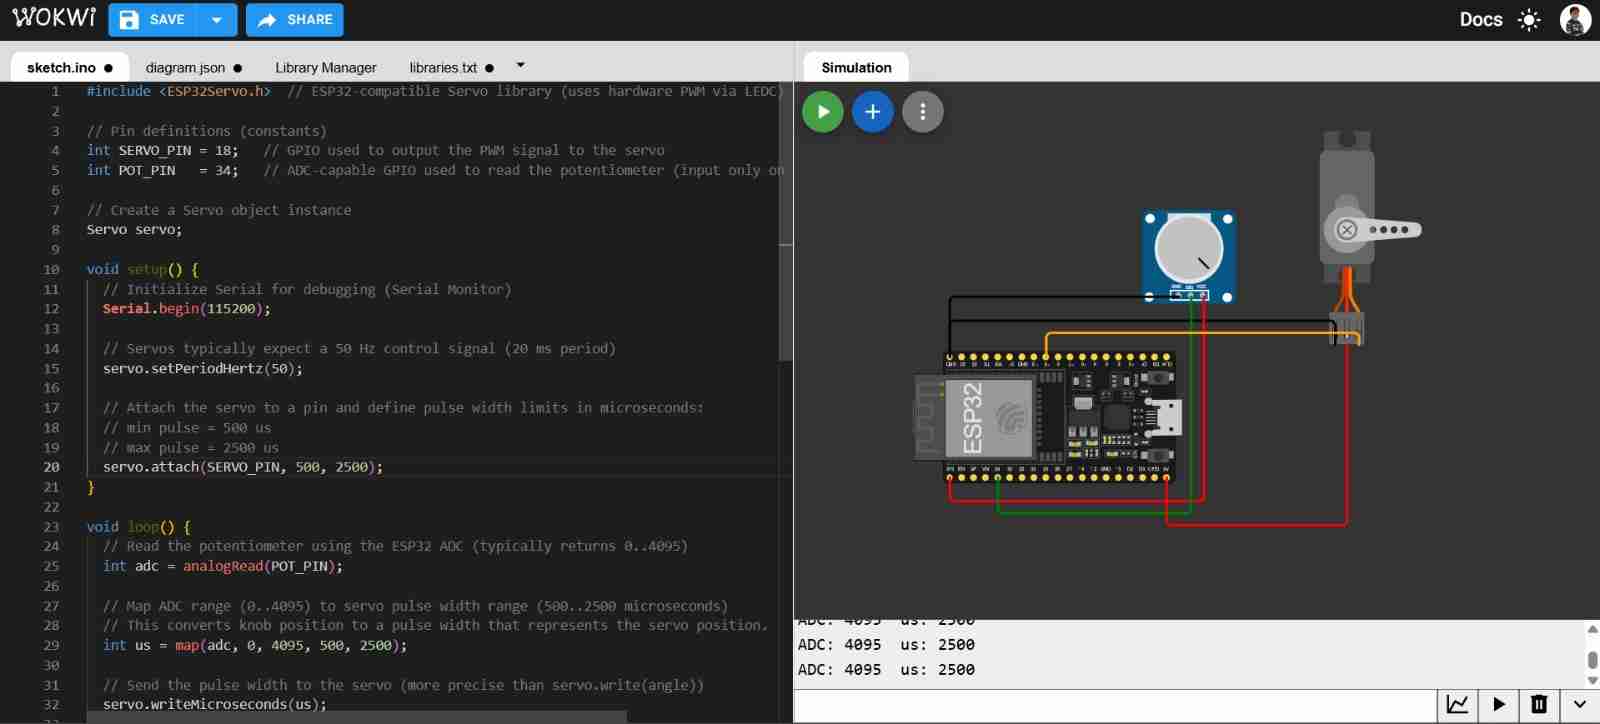The height and width of the screenshot is (724, 1600).
Task: Focus the serial monitor input field
Action: coord(1116,704)
